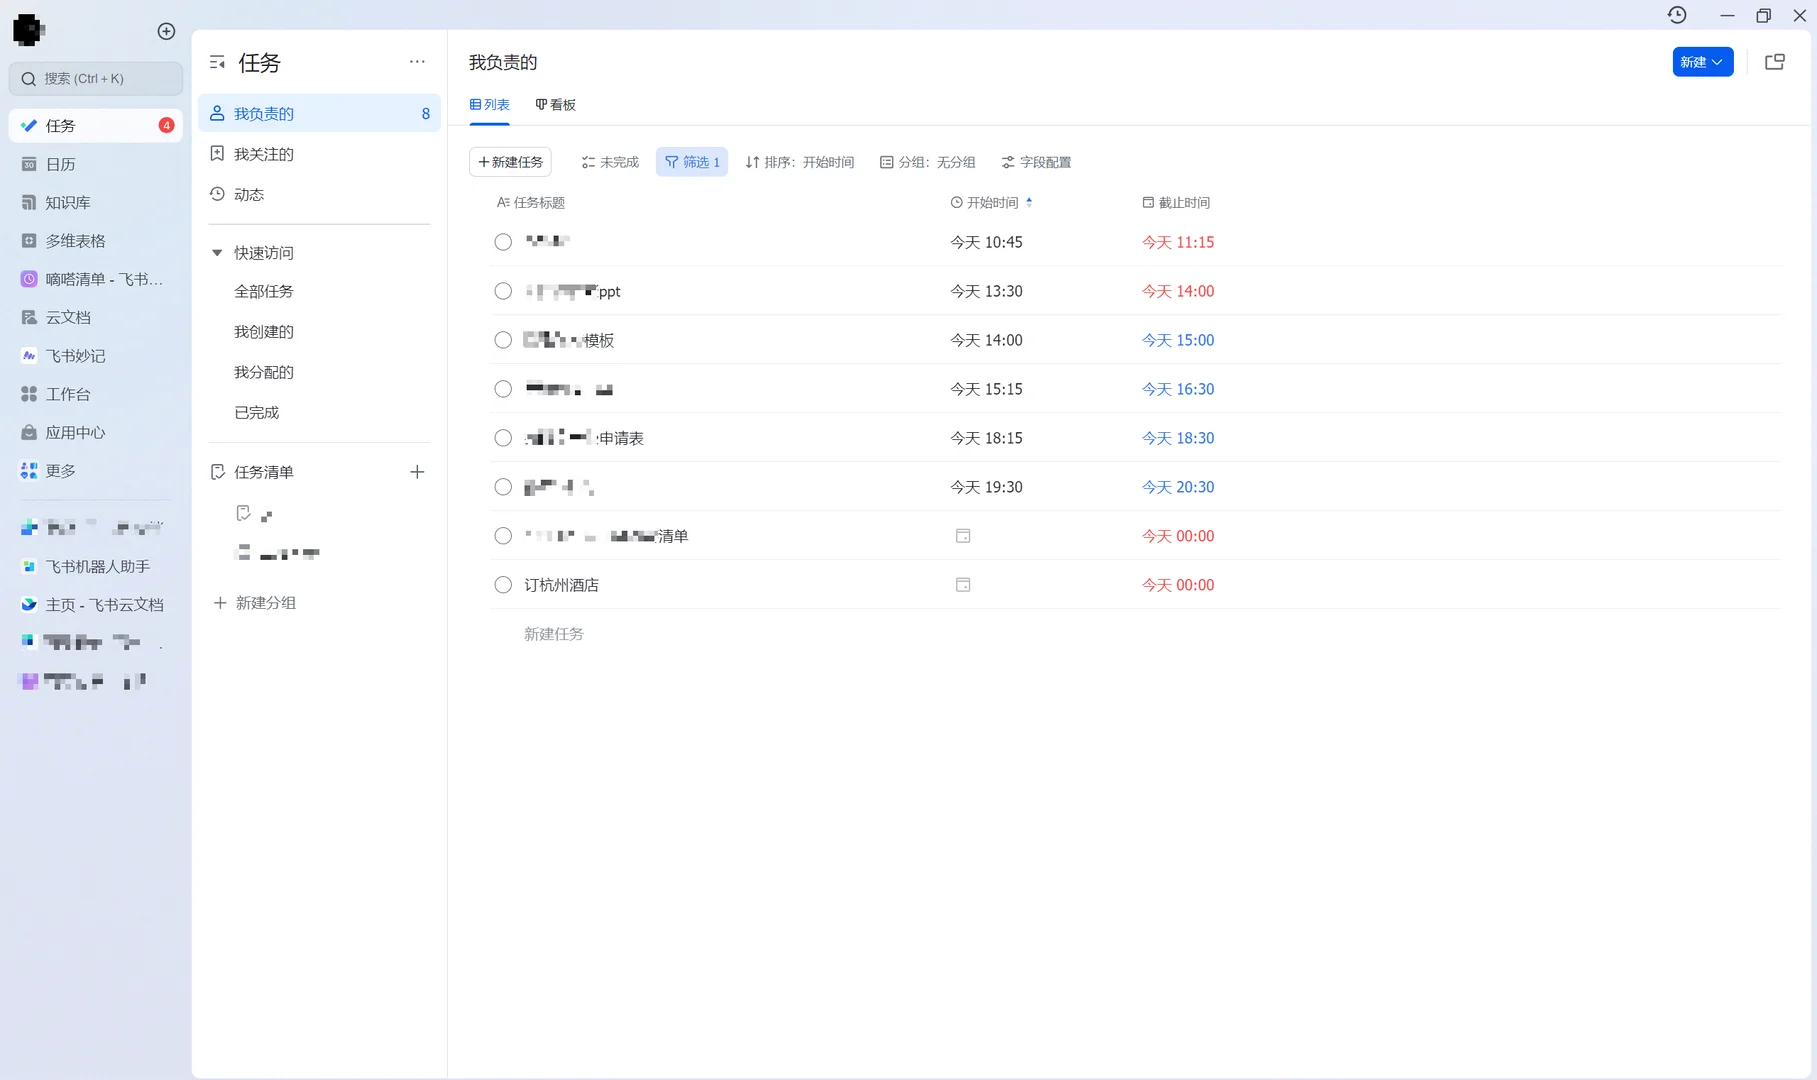
Task: Switch to the 列表 view tab
Action: 490,105
